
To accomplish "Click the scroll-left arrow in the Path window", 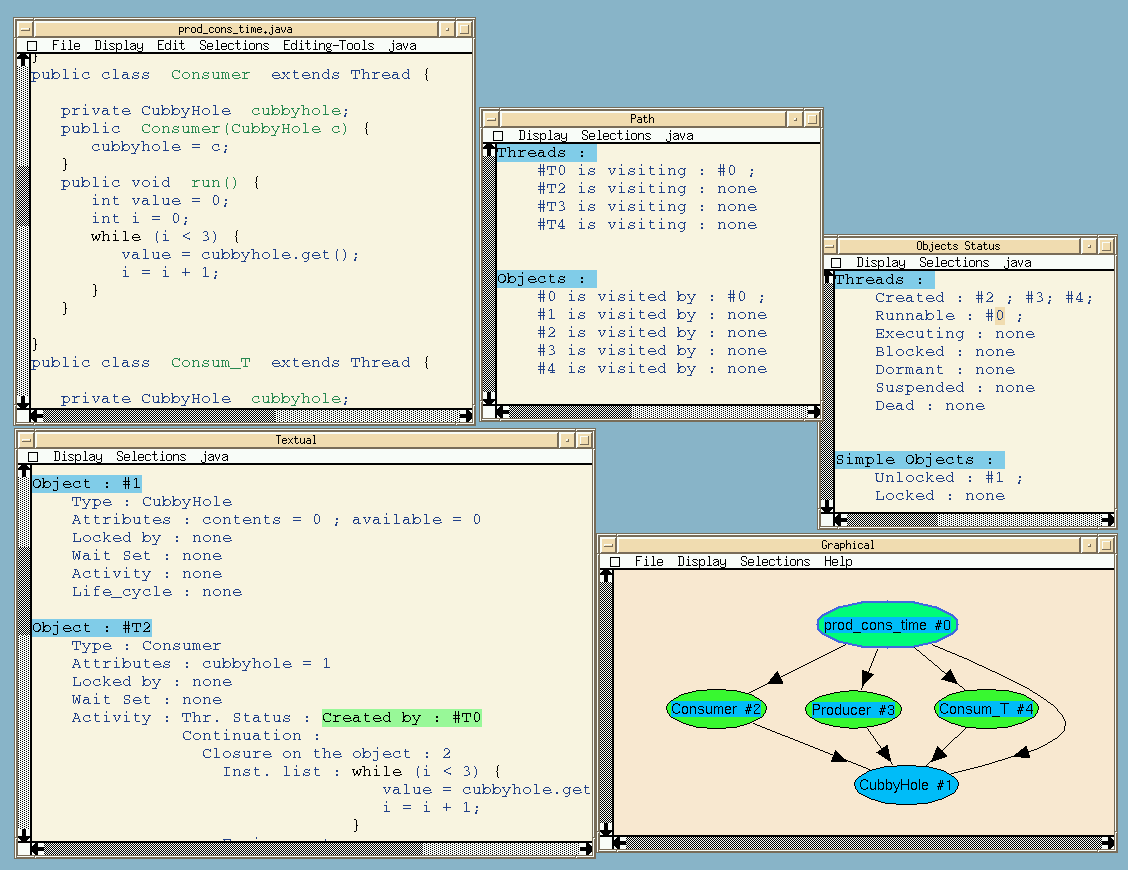I will 502,412.
